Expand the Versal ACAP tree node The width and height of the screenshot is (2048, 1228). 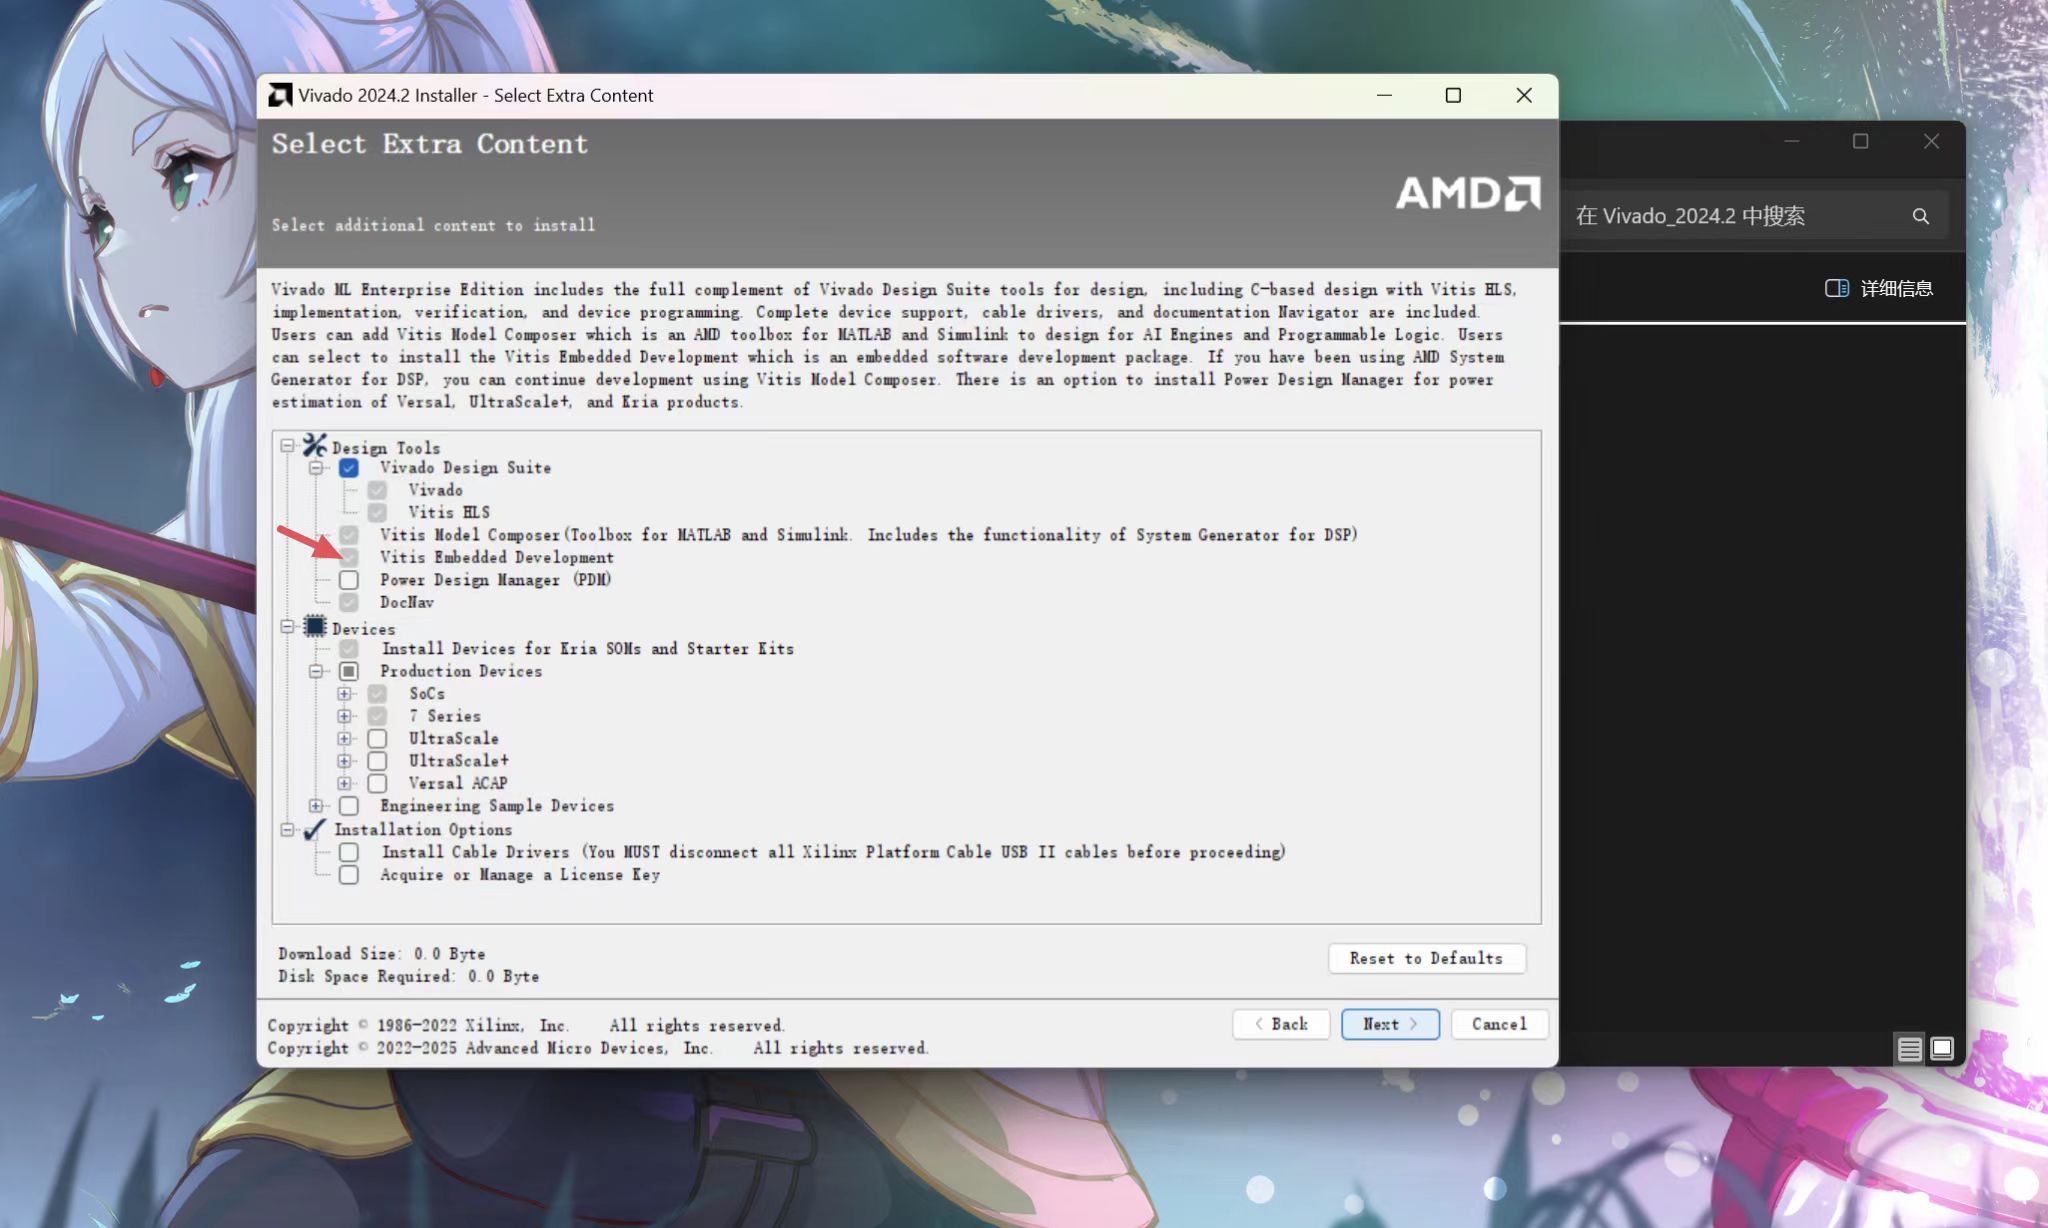(x=344, y=783)
